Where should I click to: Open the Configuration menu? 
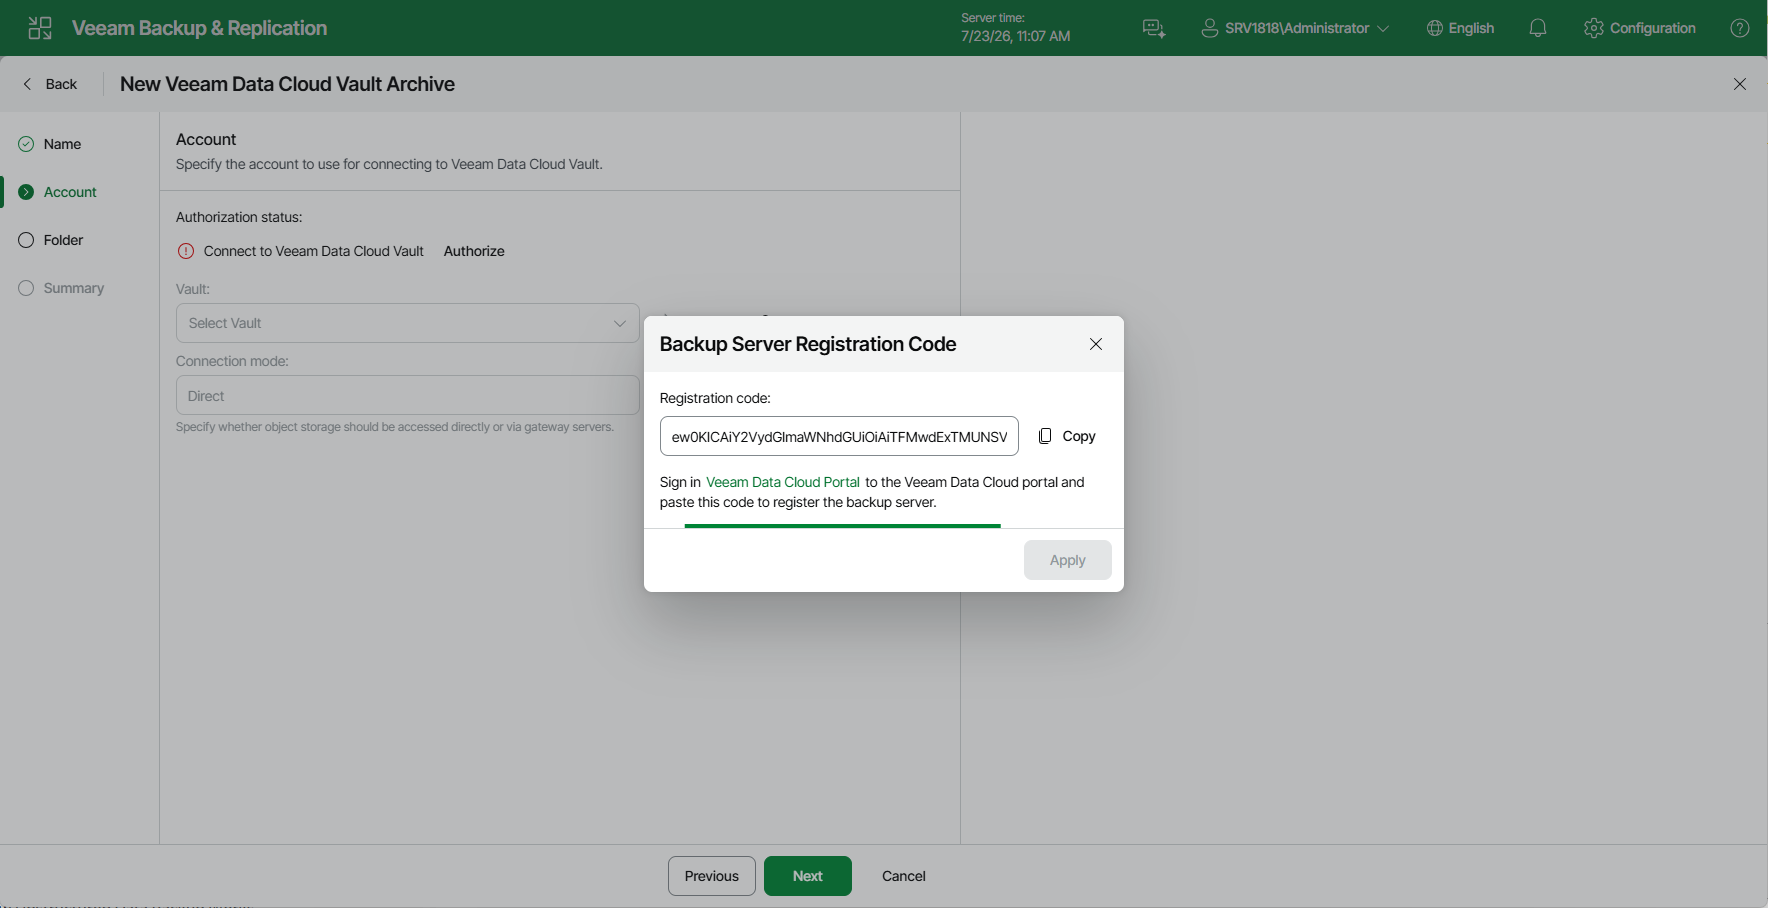pos(1640,28)
